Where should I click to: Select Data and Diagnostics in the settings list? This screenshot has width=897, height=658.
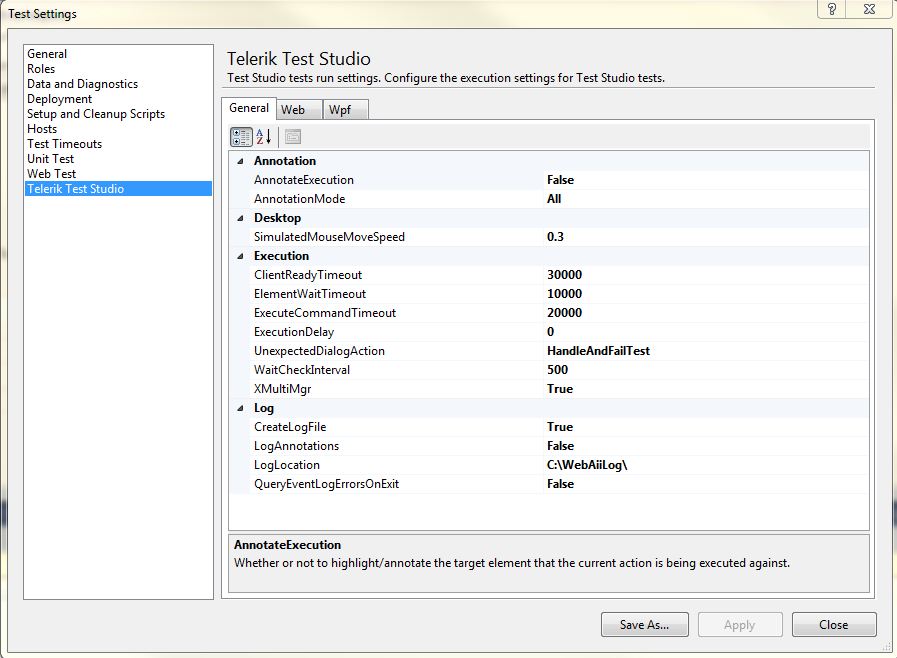[x=83, y=84]
